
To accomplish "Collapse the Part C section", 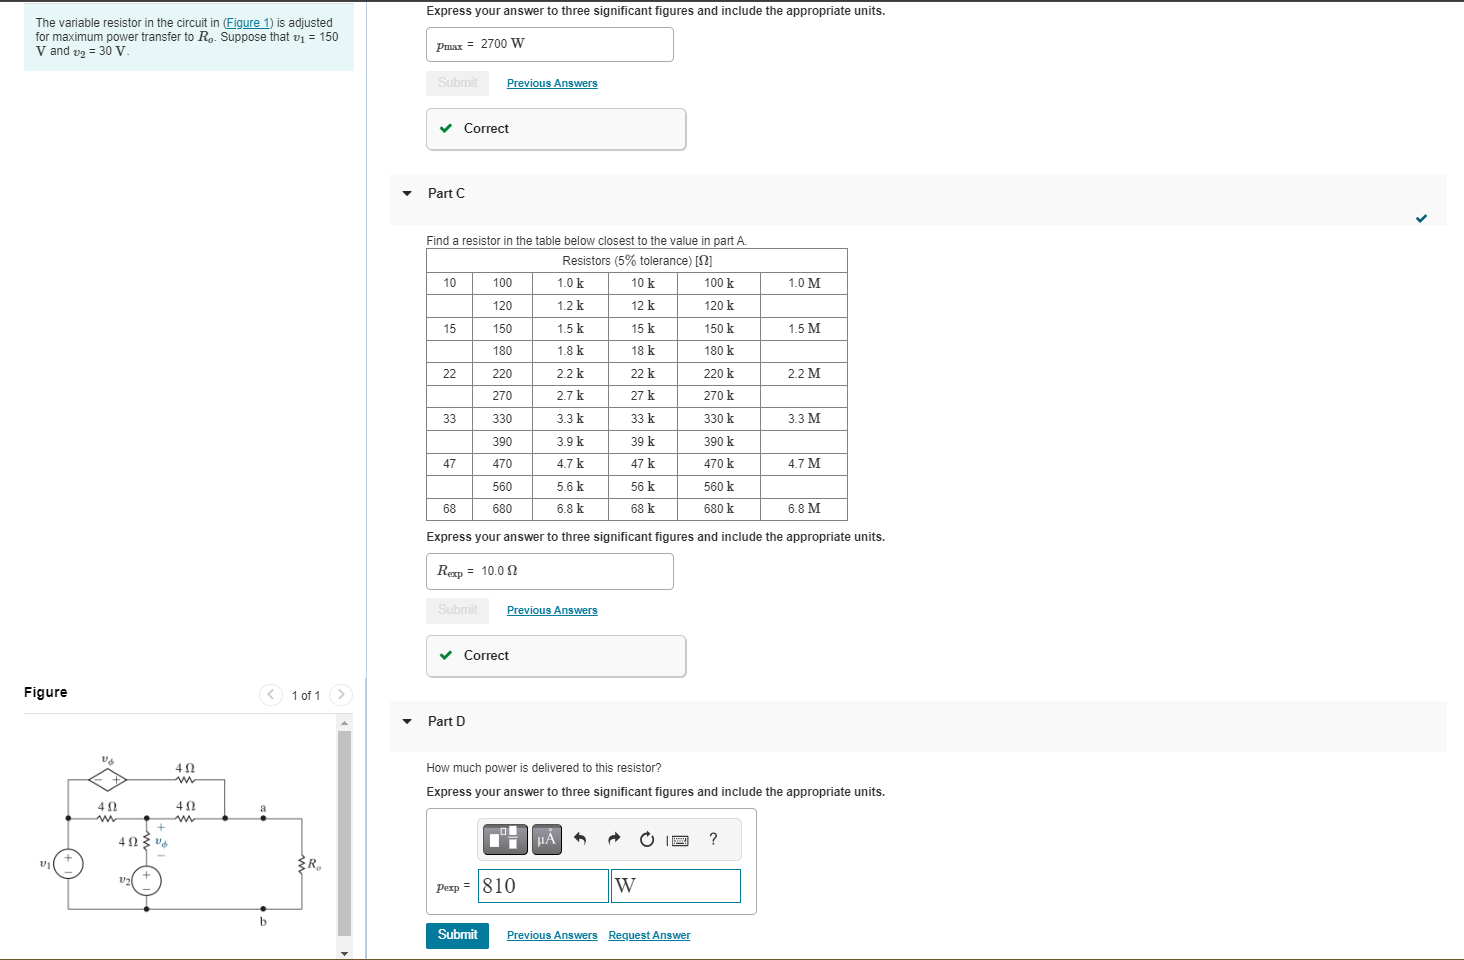I will (406, 193).
